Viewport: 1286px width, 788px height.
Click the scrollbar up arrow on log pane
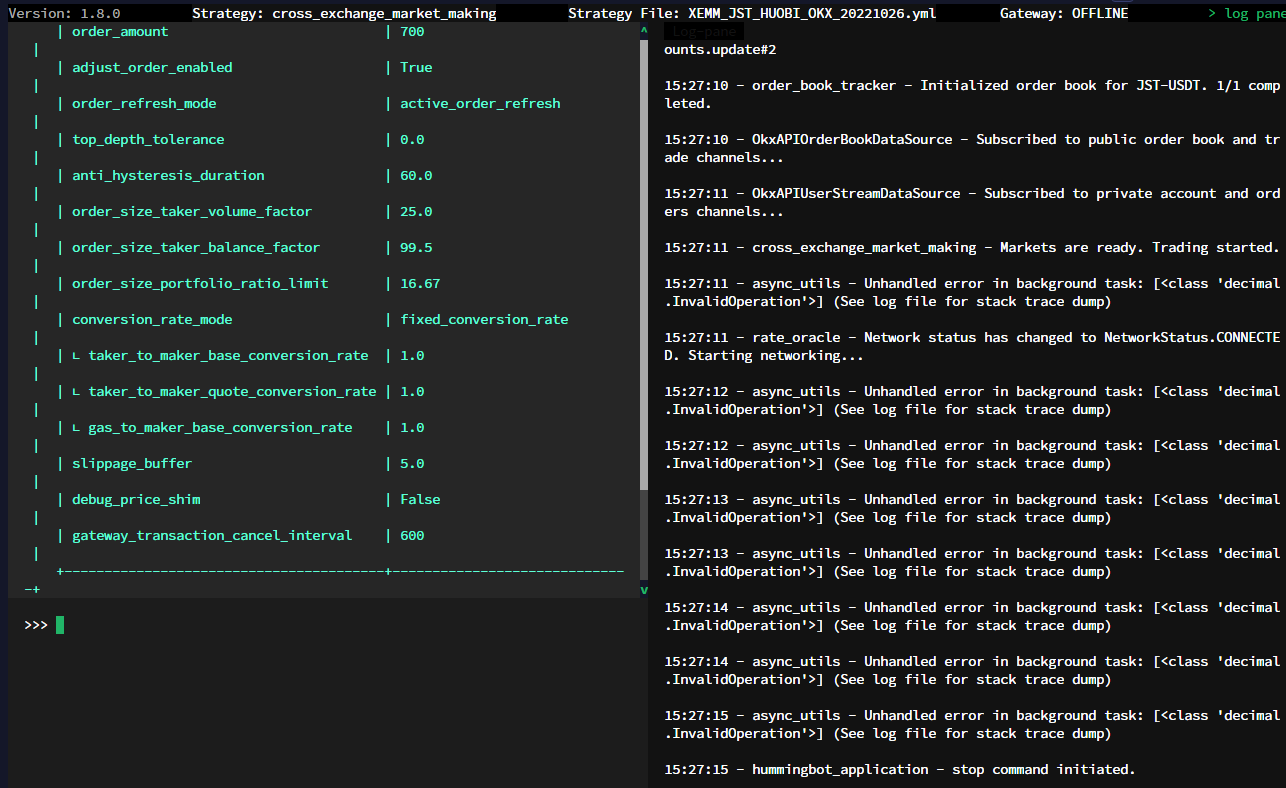pyautogui.click(x=644, y=30)
